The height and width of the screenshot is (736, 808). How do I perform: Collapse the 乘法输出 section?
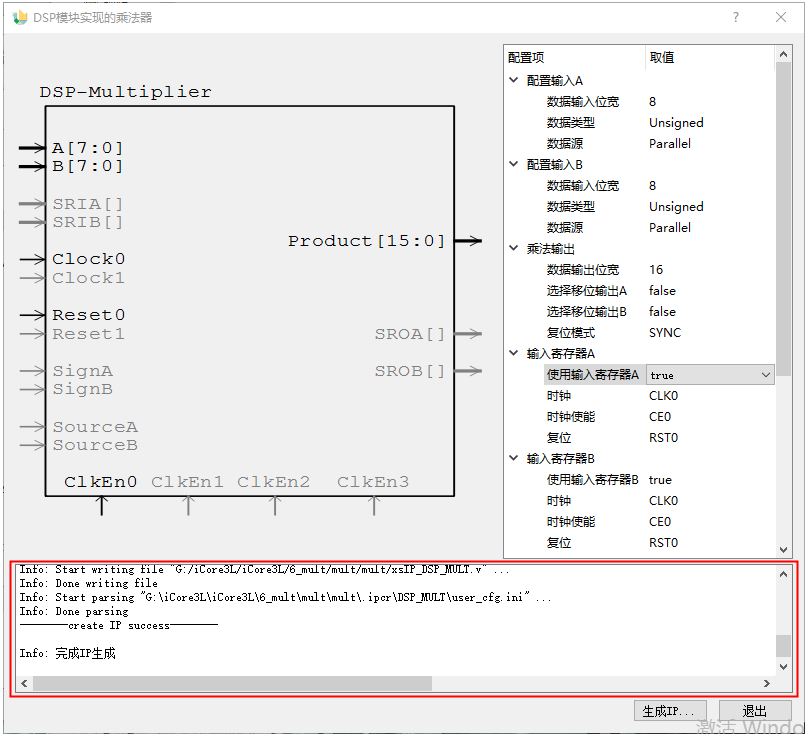coord(514,248)
